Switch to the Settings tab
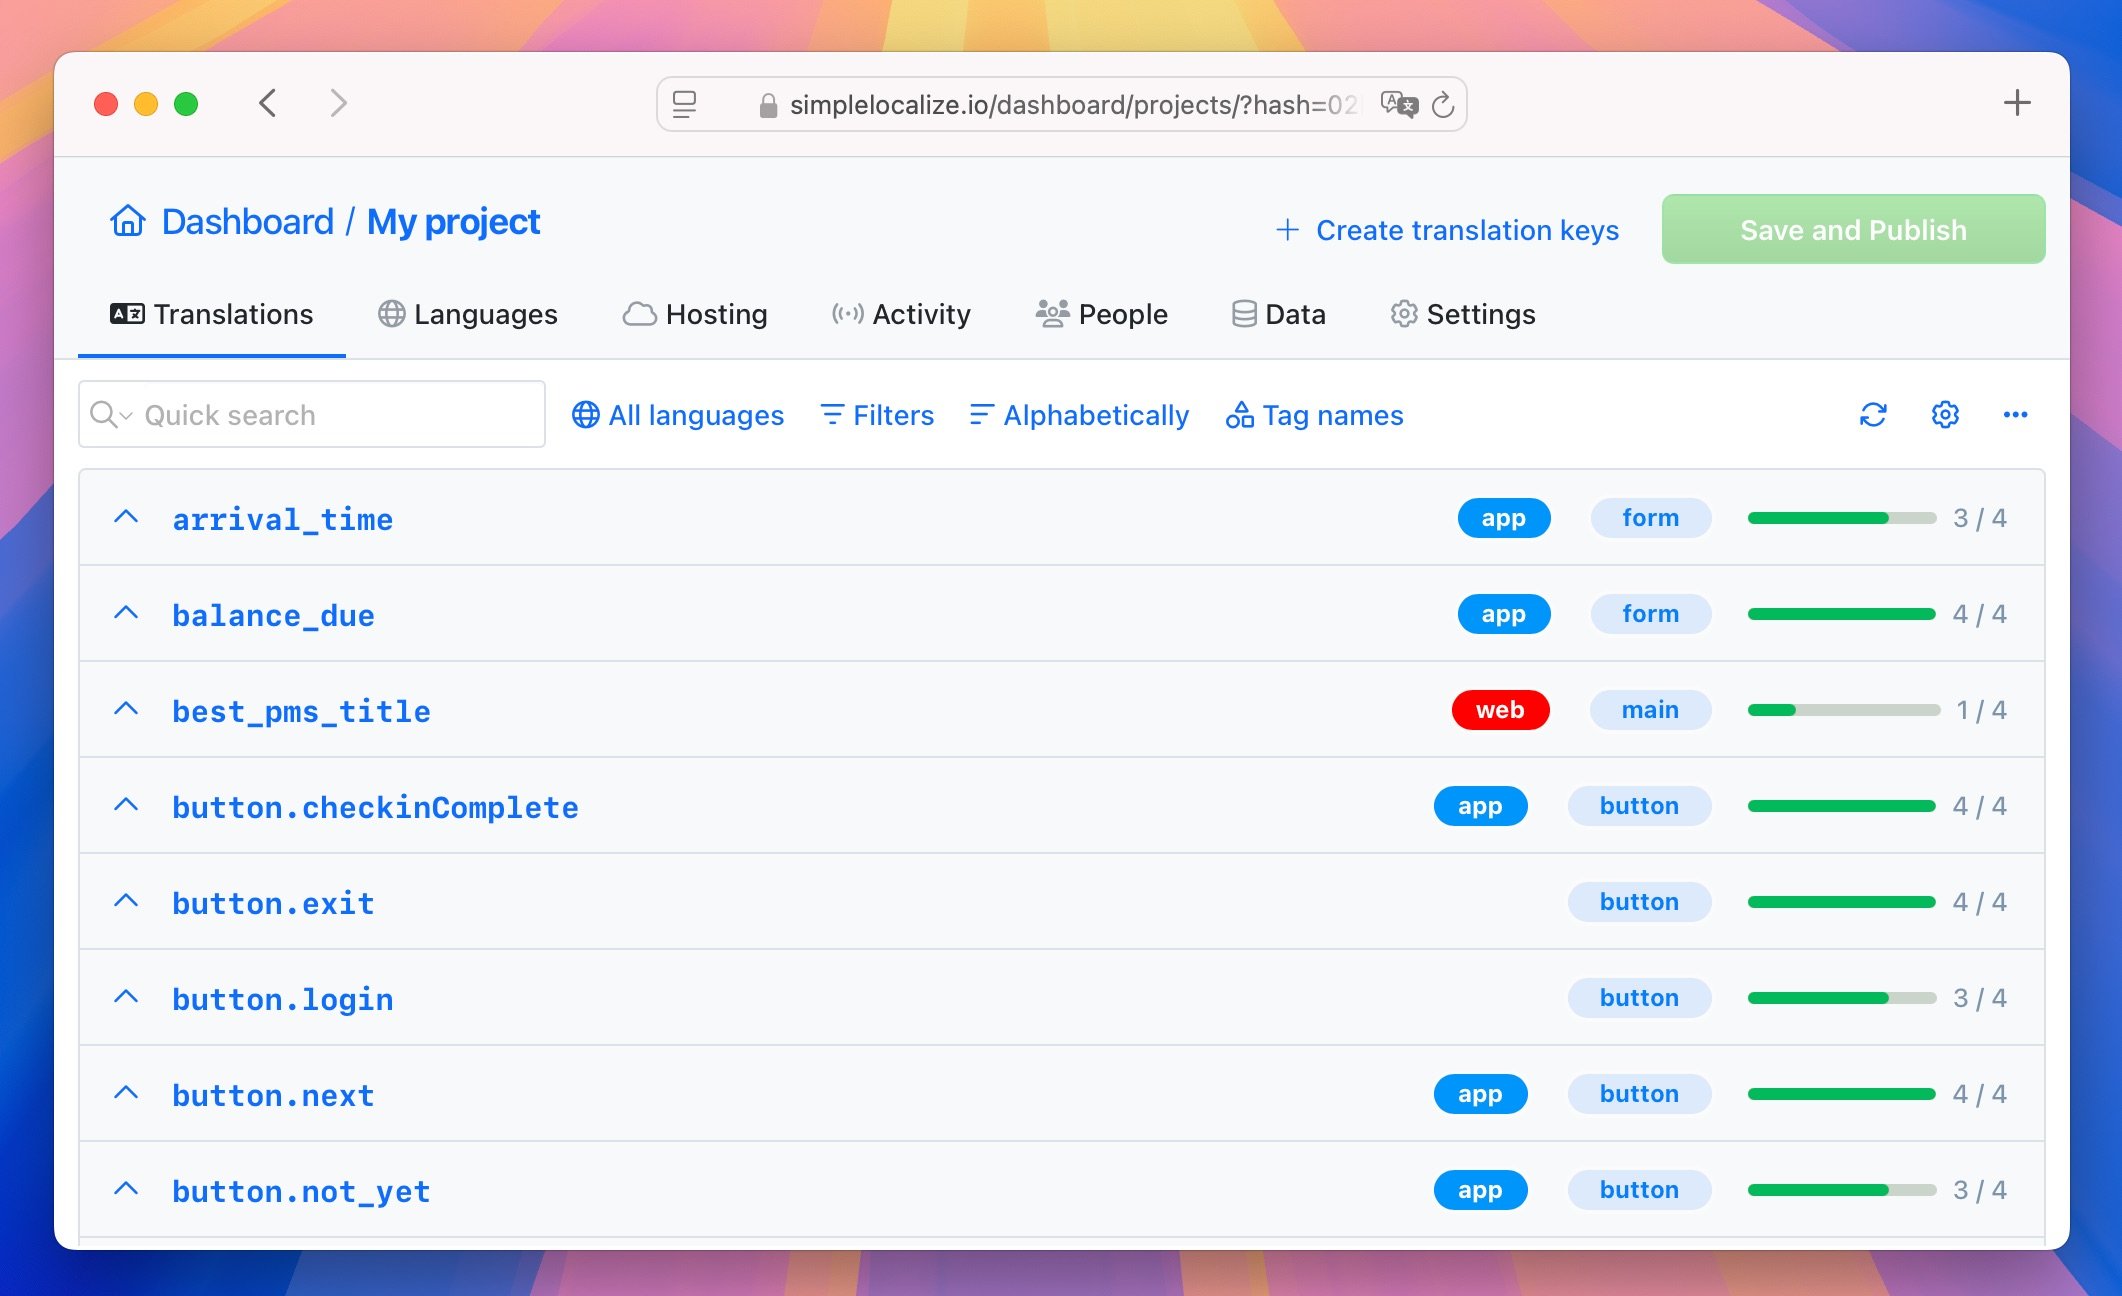This screenshot has width=2122, height=1296. [x=1463, y=314]
